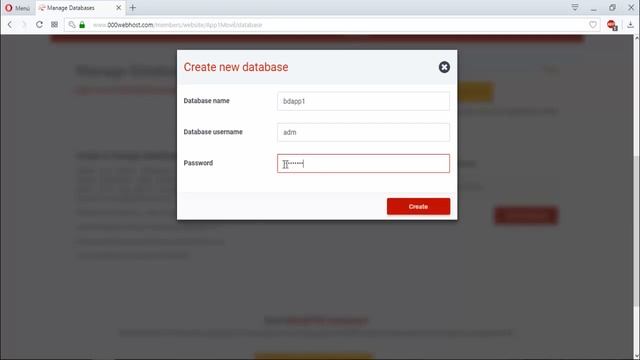Open the tab menu icon in title bar
Screen dimensions: 640x360
tap(575, 7)
